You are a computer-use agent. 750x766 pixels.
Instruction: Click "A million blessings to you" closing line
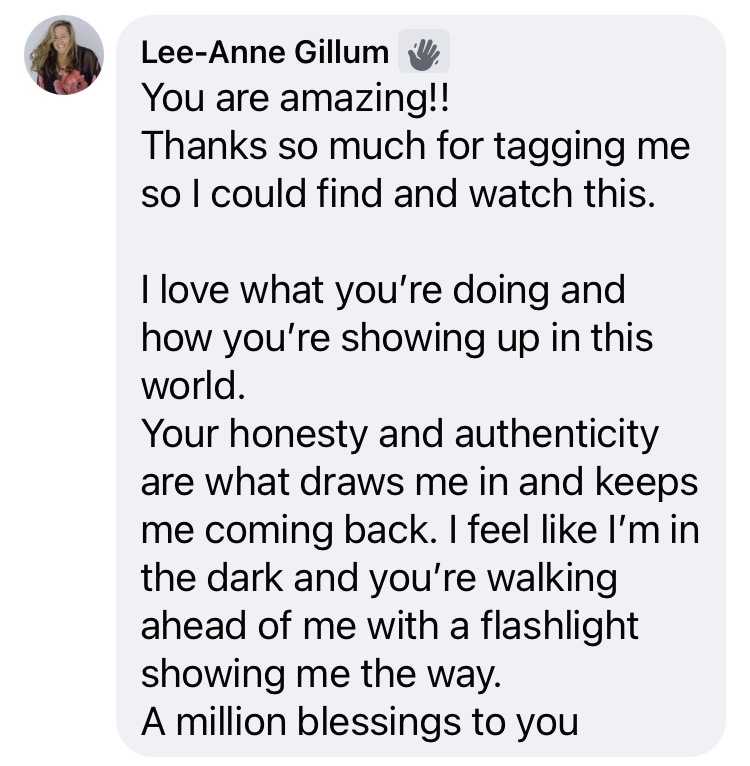(359, 720)
